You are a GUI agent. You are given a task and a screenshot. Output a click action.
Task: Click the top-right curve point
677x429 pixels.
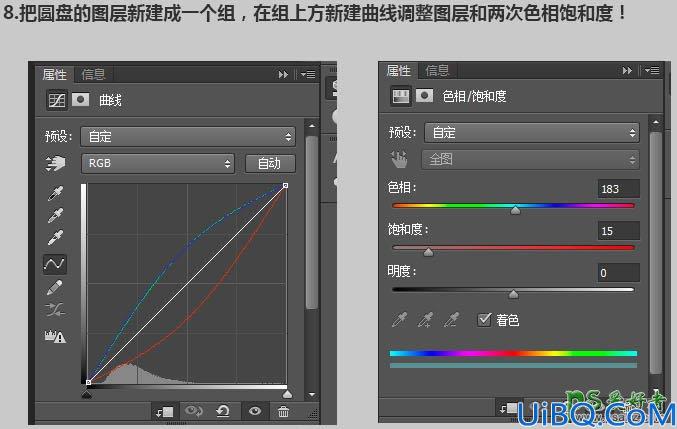click(285, 185)
